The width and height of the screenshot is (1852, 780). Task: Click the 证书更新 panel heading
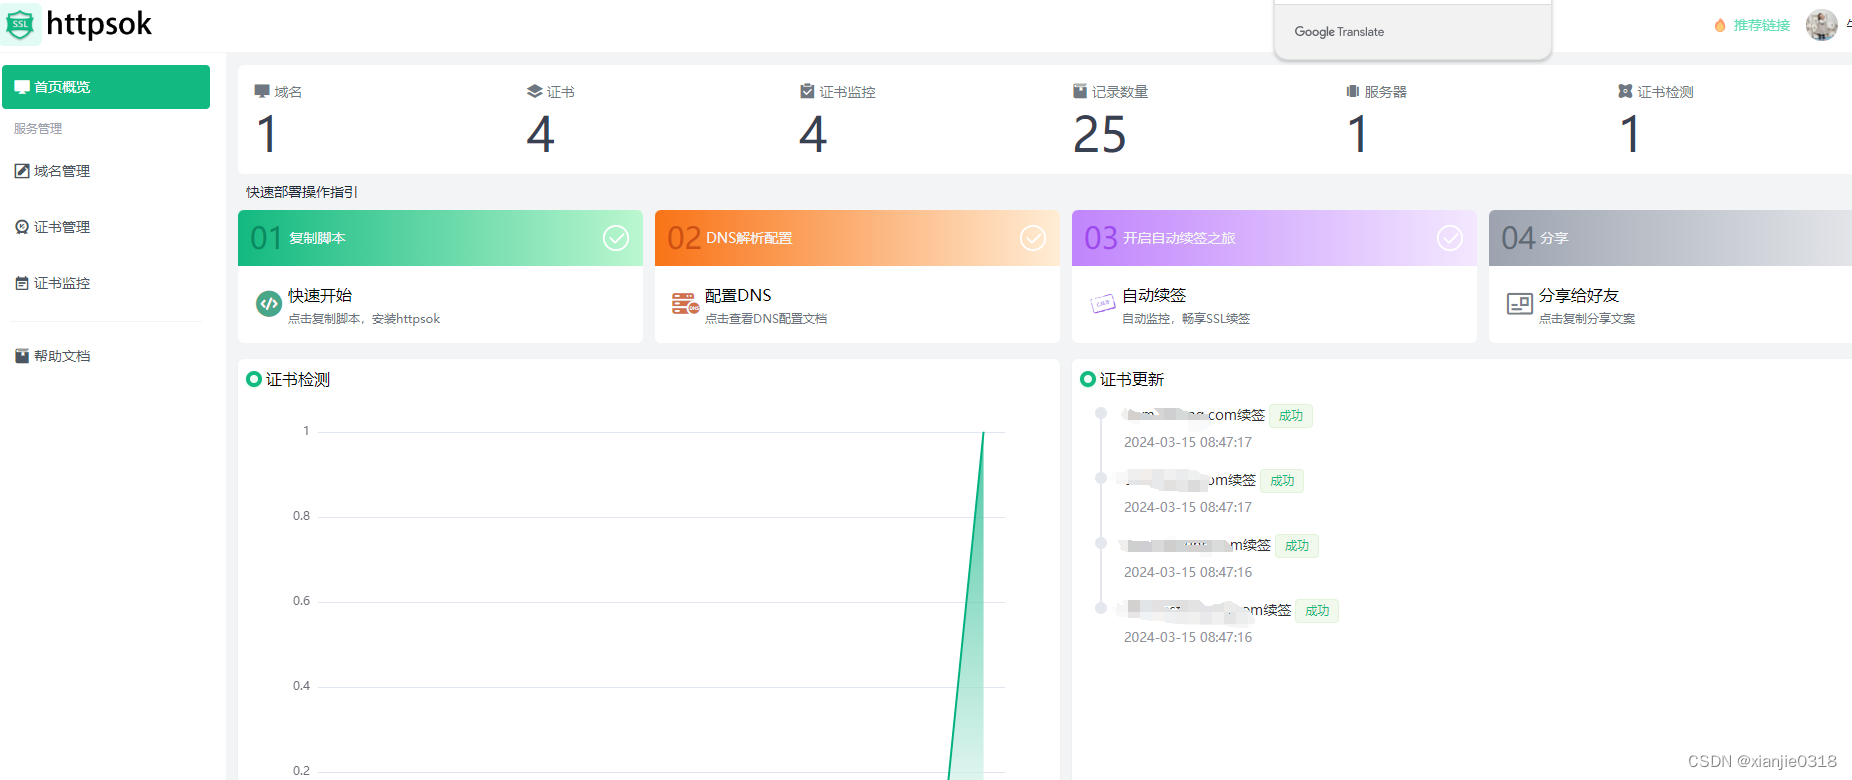pos(1132,380)
